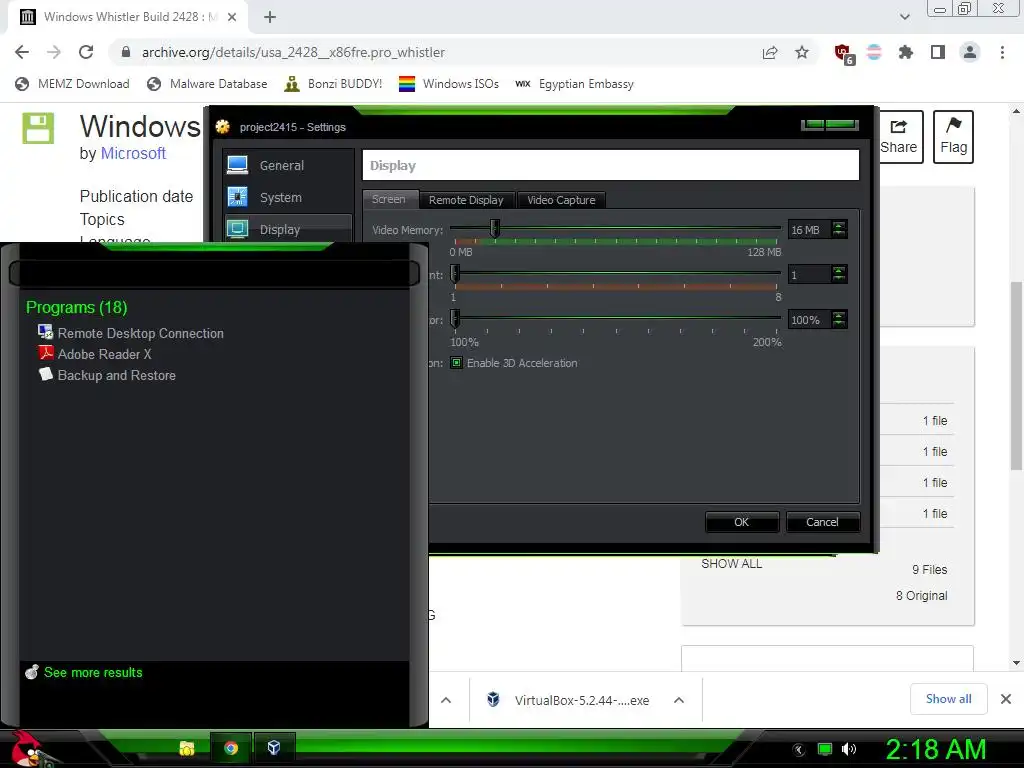Click the striped flag extension icon

874,52
